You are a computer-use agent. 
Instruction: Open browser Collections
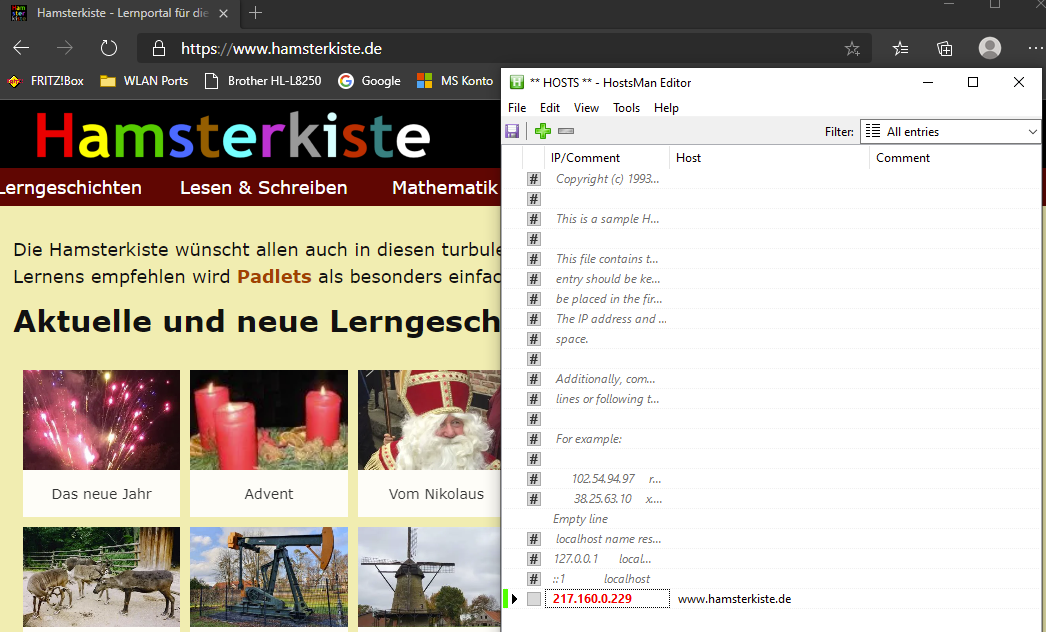point(945,49)
